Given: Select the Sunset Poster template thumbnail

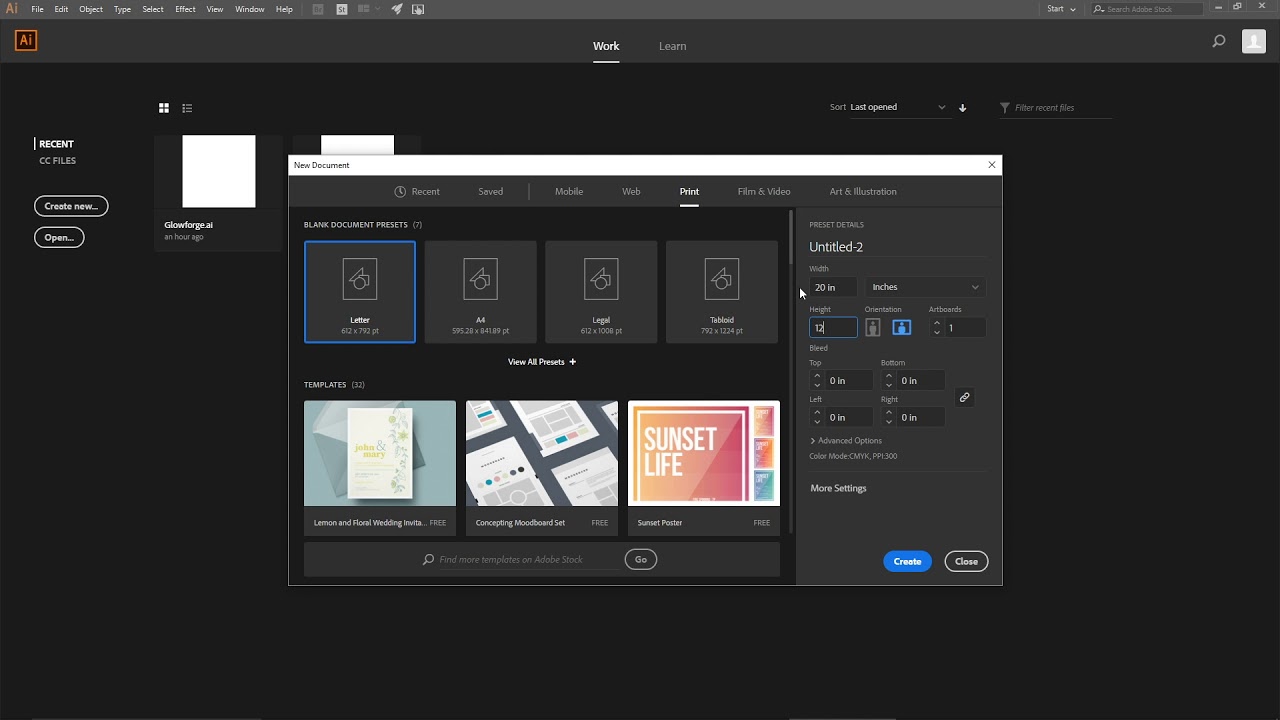Looking at the screenshot, I should tap(704, 455).
